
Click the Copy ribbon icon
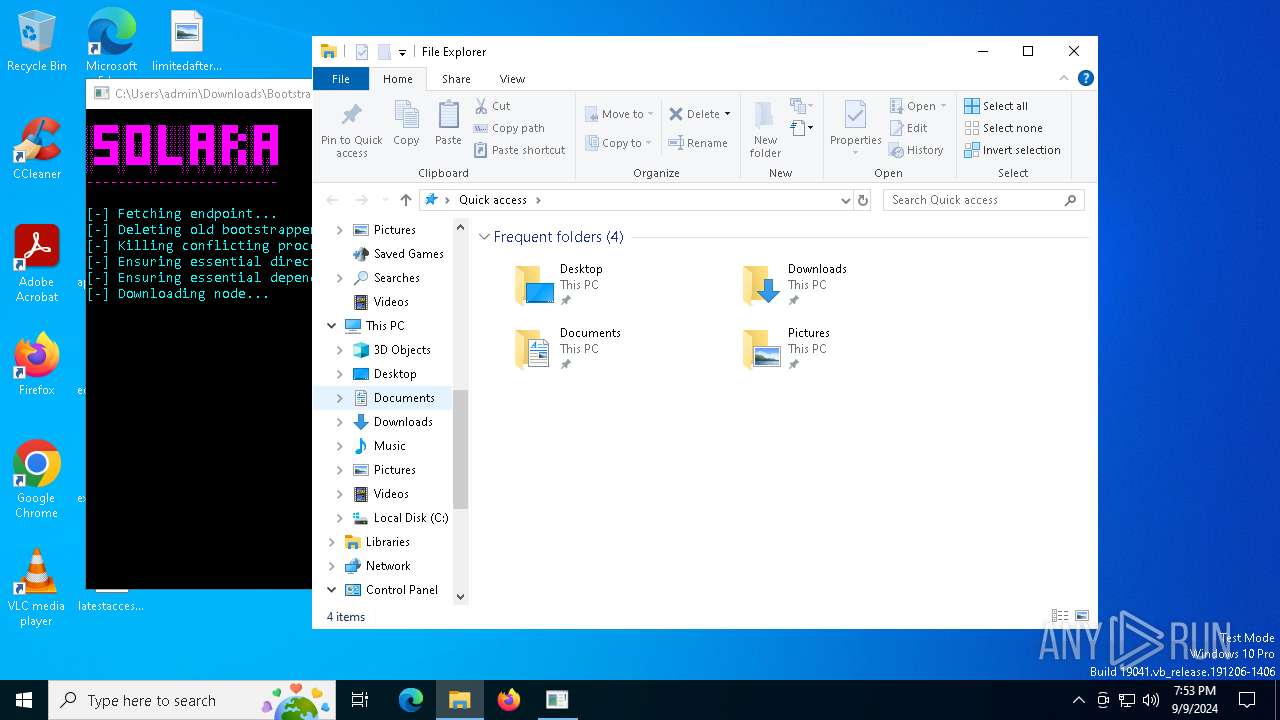[x=406, y=115]
